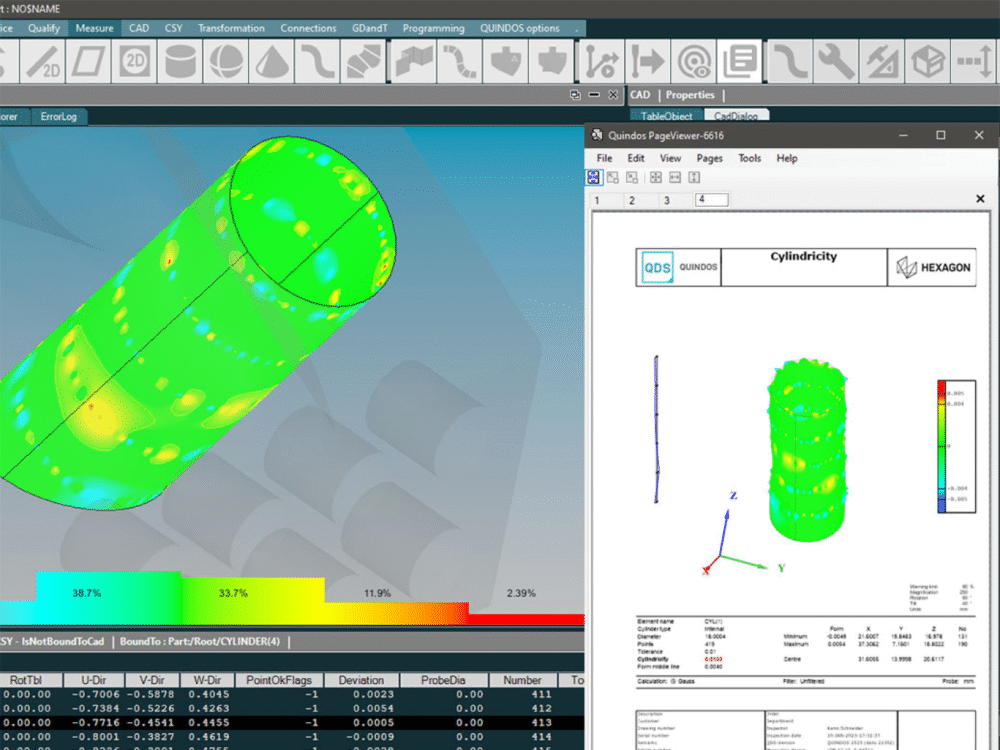Click the four-arrow fit-page PageViewer icon
Viewport: 1000px width, 750px height.
tap(656, 177)
